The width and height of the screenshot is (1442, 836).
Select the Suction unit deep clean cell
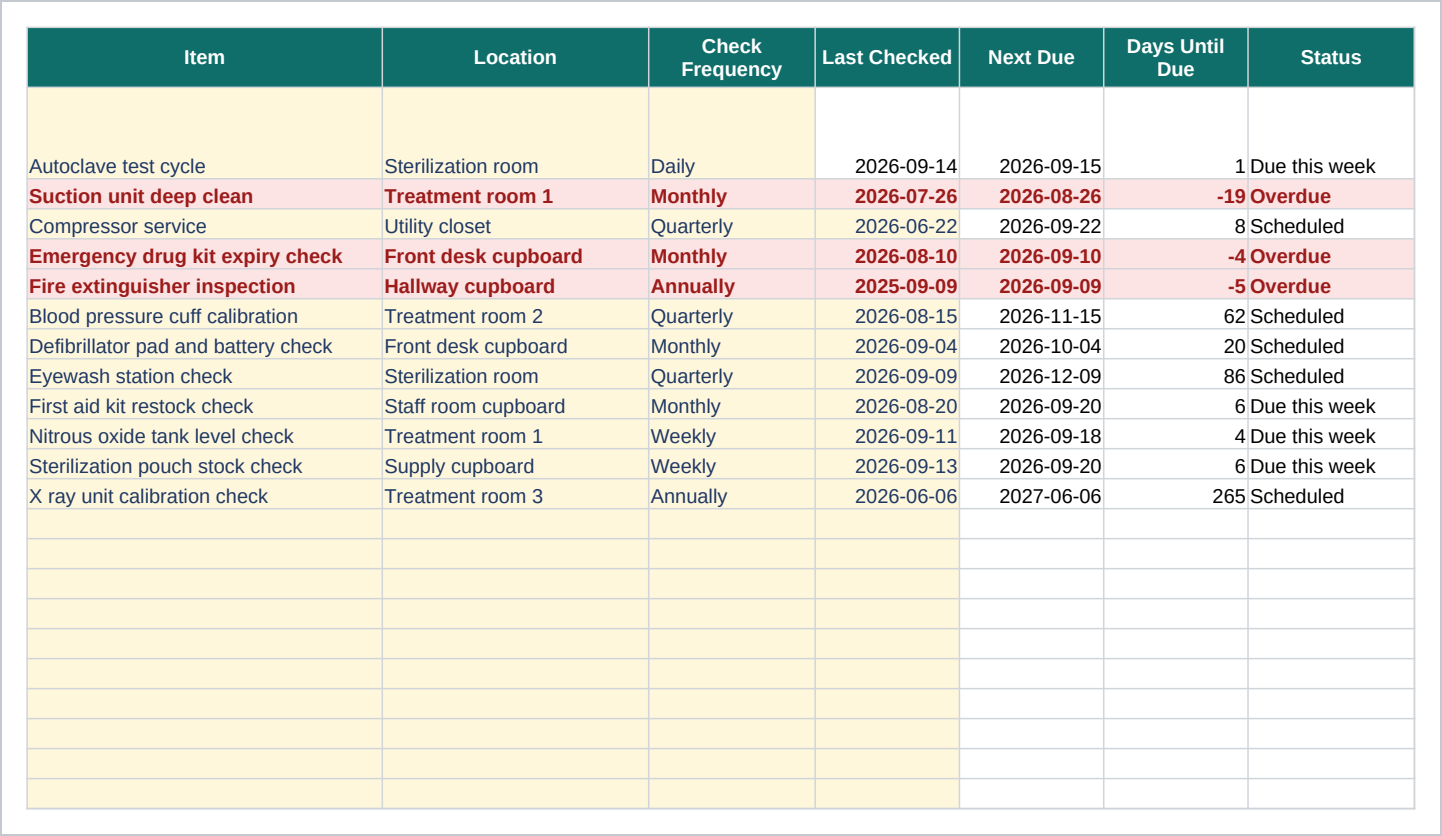pyautogui.click(x=205, y=195)
